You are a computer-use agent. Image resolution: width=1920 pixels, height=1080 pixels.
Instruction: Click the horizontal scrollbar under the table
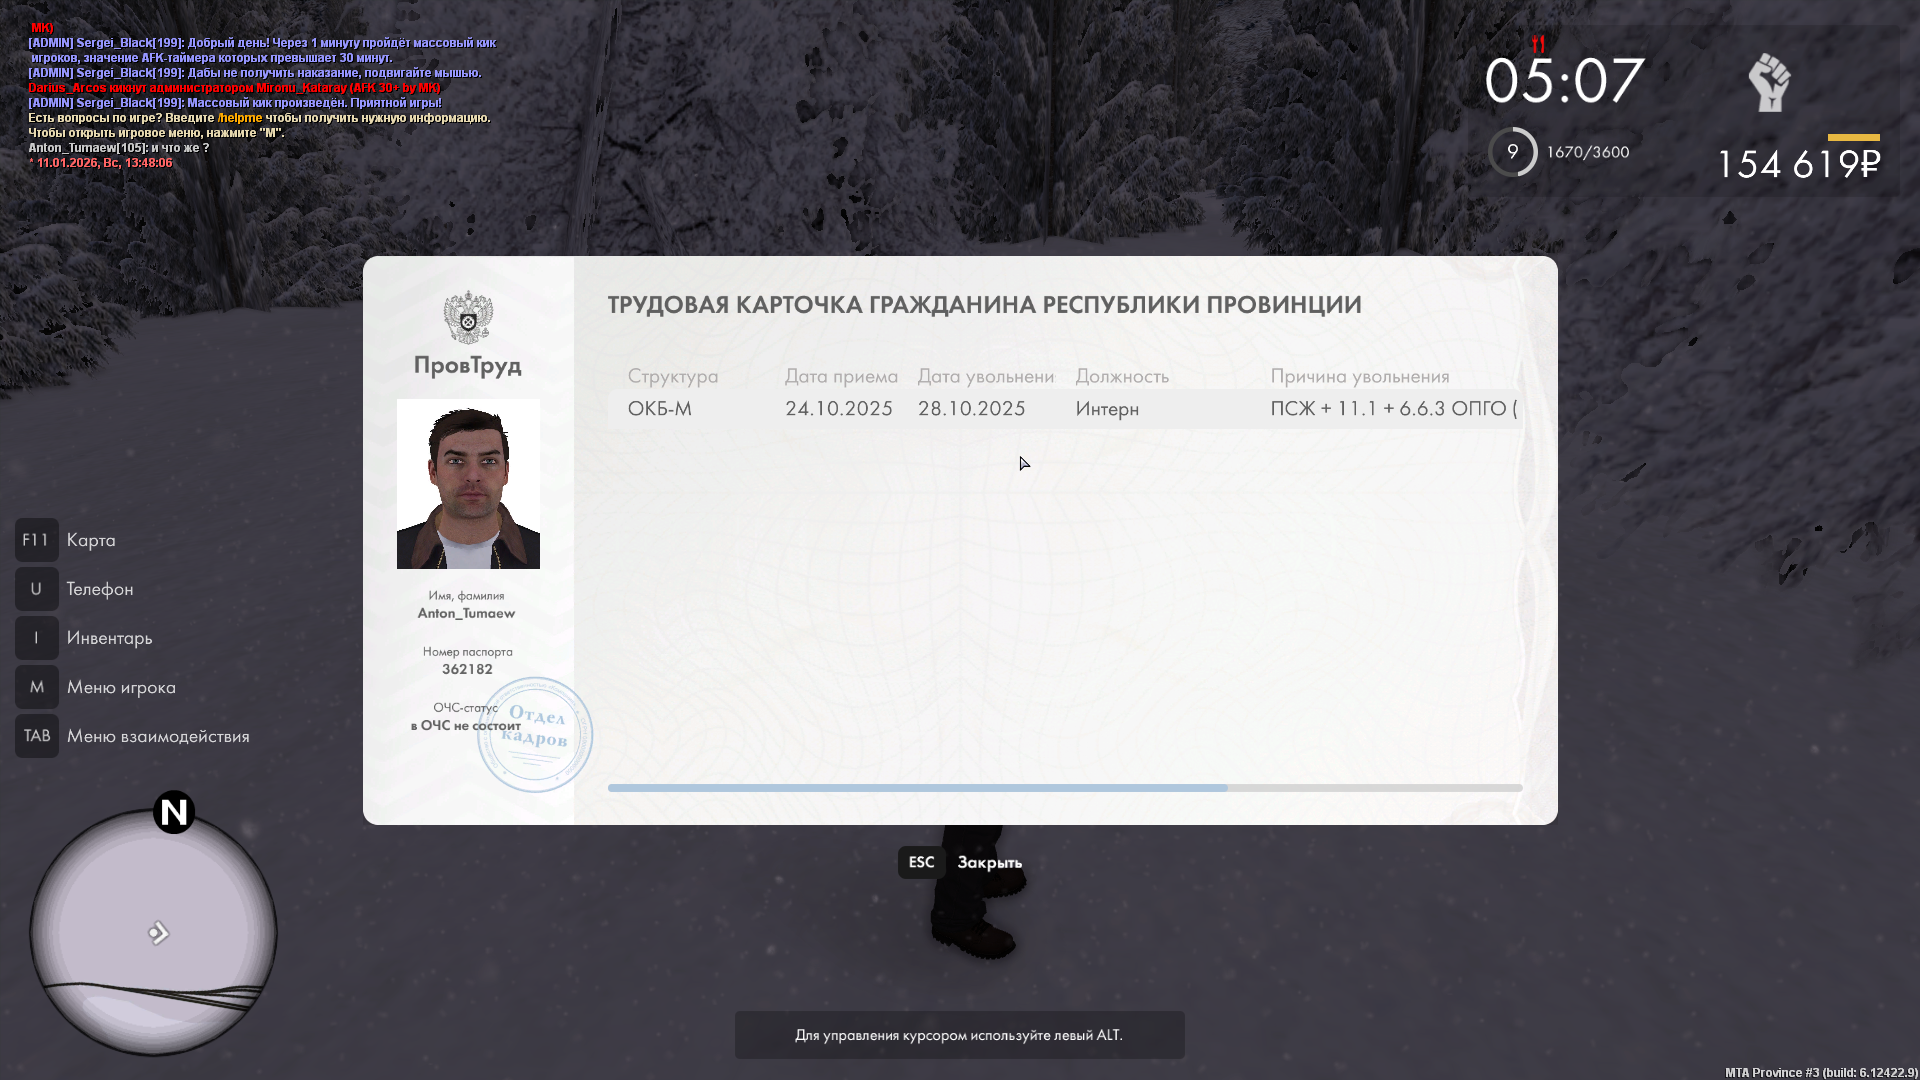tap(917, 788)
